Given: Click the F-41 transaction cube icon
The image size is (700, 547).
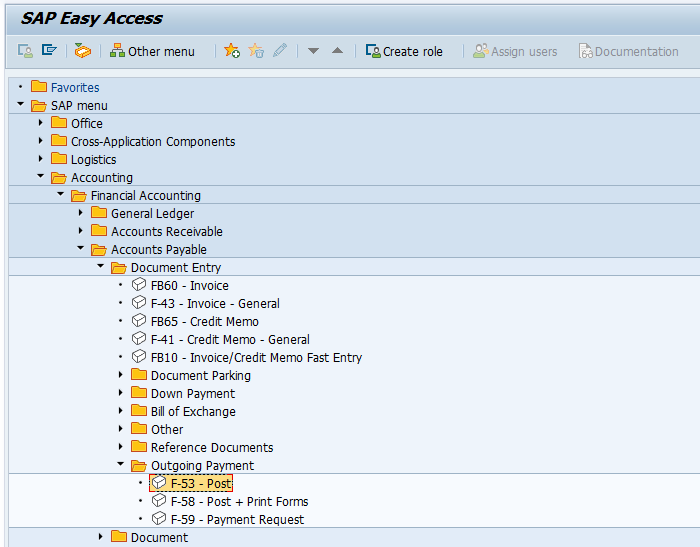Looking at the screenshot, I should [139, 338].
